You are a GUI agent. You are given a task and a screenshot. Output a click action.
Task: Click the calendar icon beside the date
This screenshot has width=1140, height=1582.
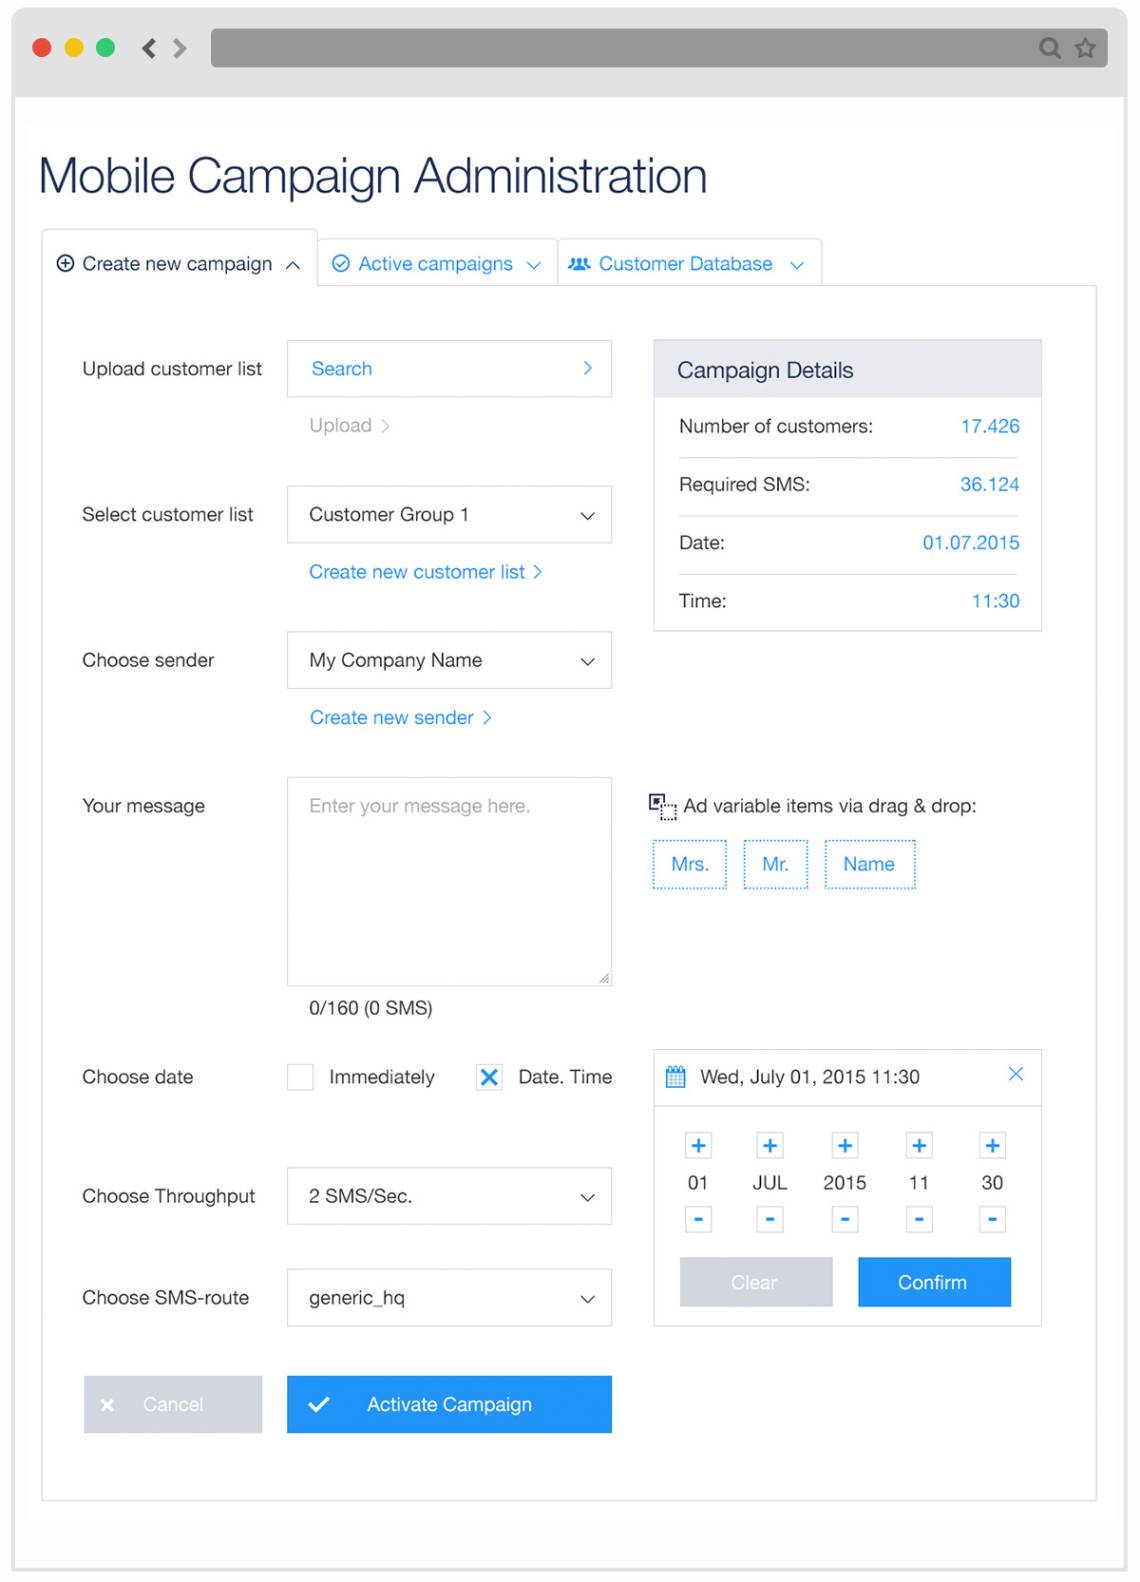point(676,1077)
